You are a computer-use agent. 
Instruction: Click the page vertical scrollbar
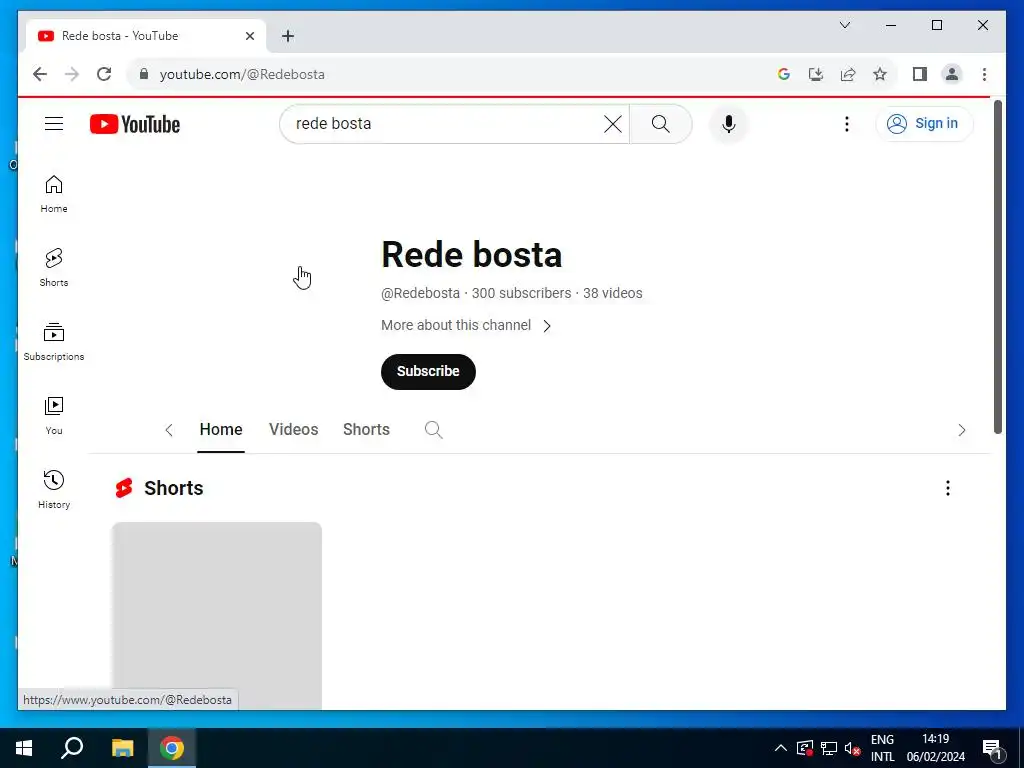[x=997, y=266]
